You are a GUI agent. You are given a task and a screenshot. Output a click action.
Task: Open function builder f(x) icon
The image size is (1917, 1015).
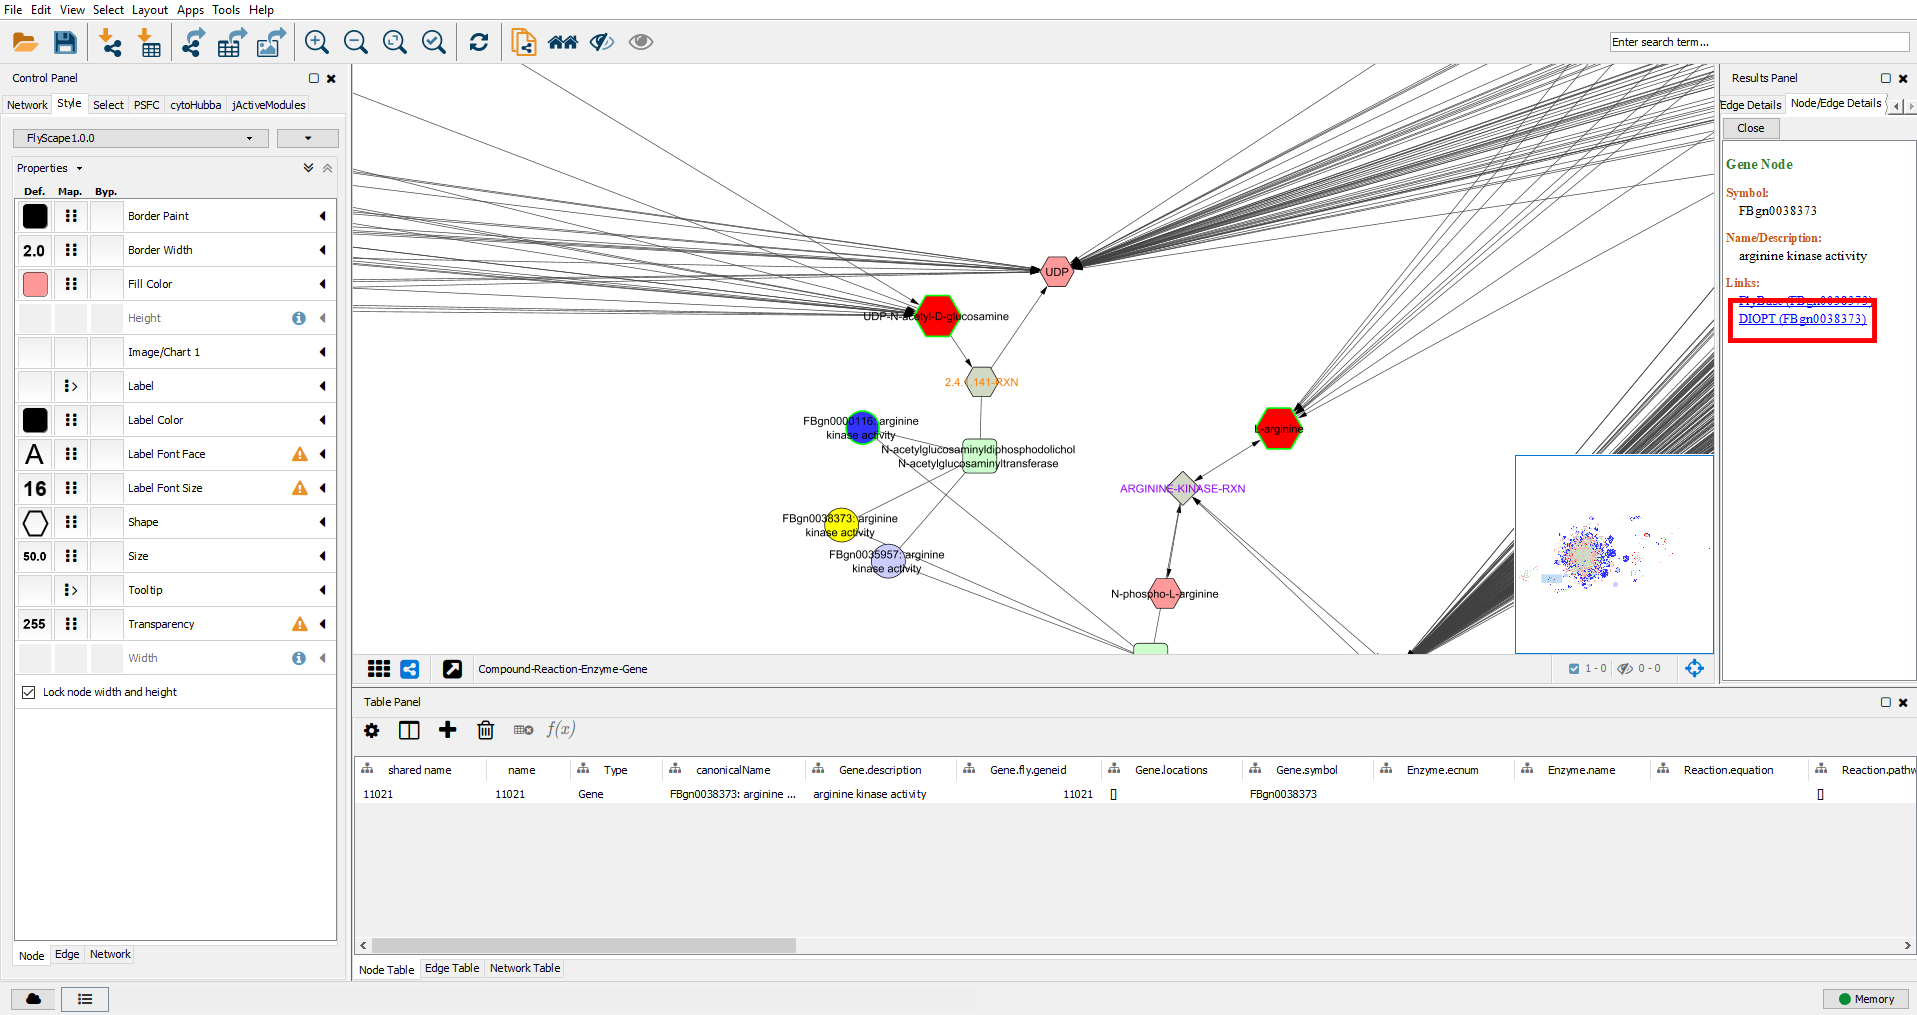(x=561, y=730)
